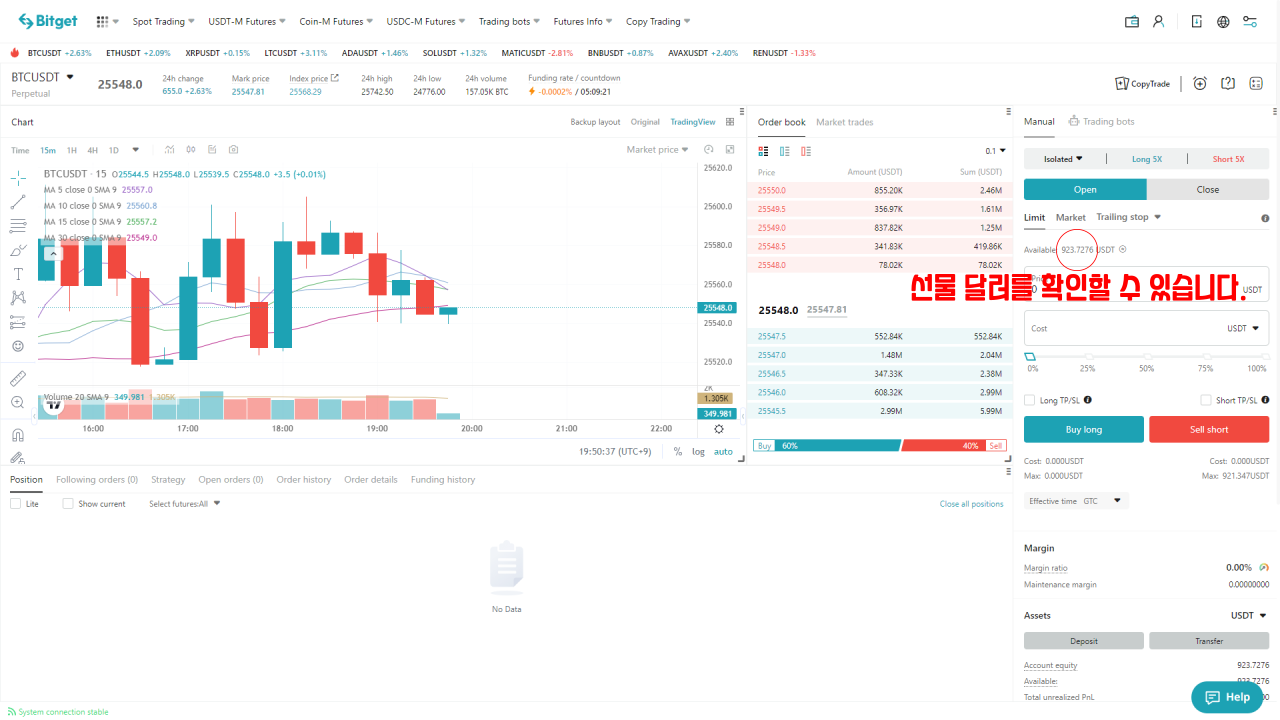The width and height of the screenshot is (1280, 720).
Task: Open the chart patterns tool
Action: [x=18, y=298]
